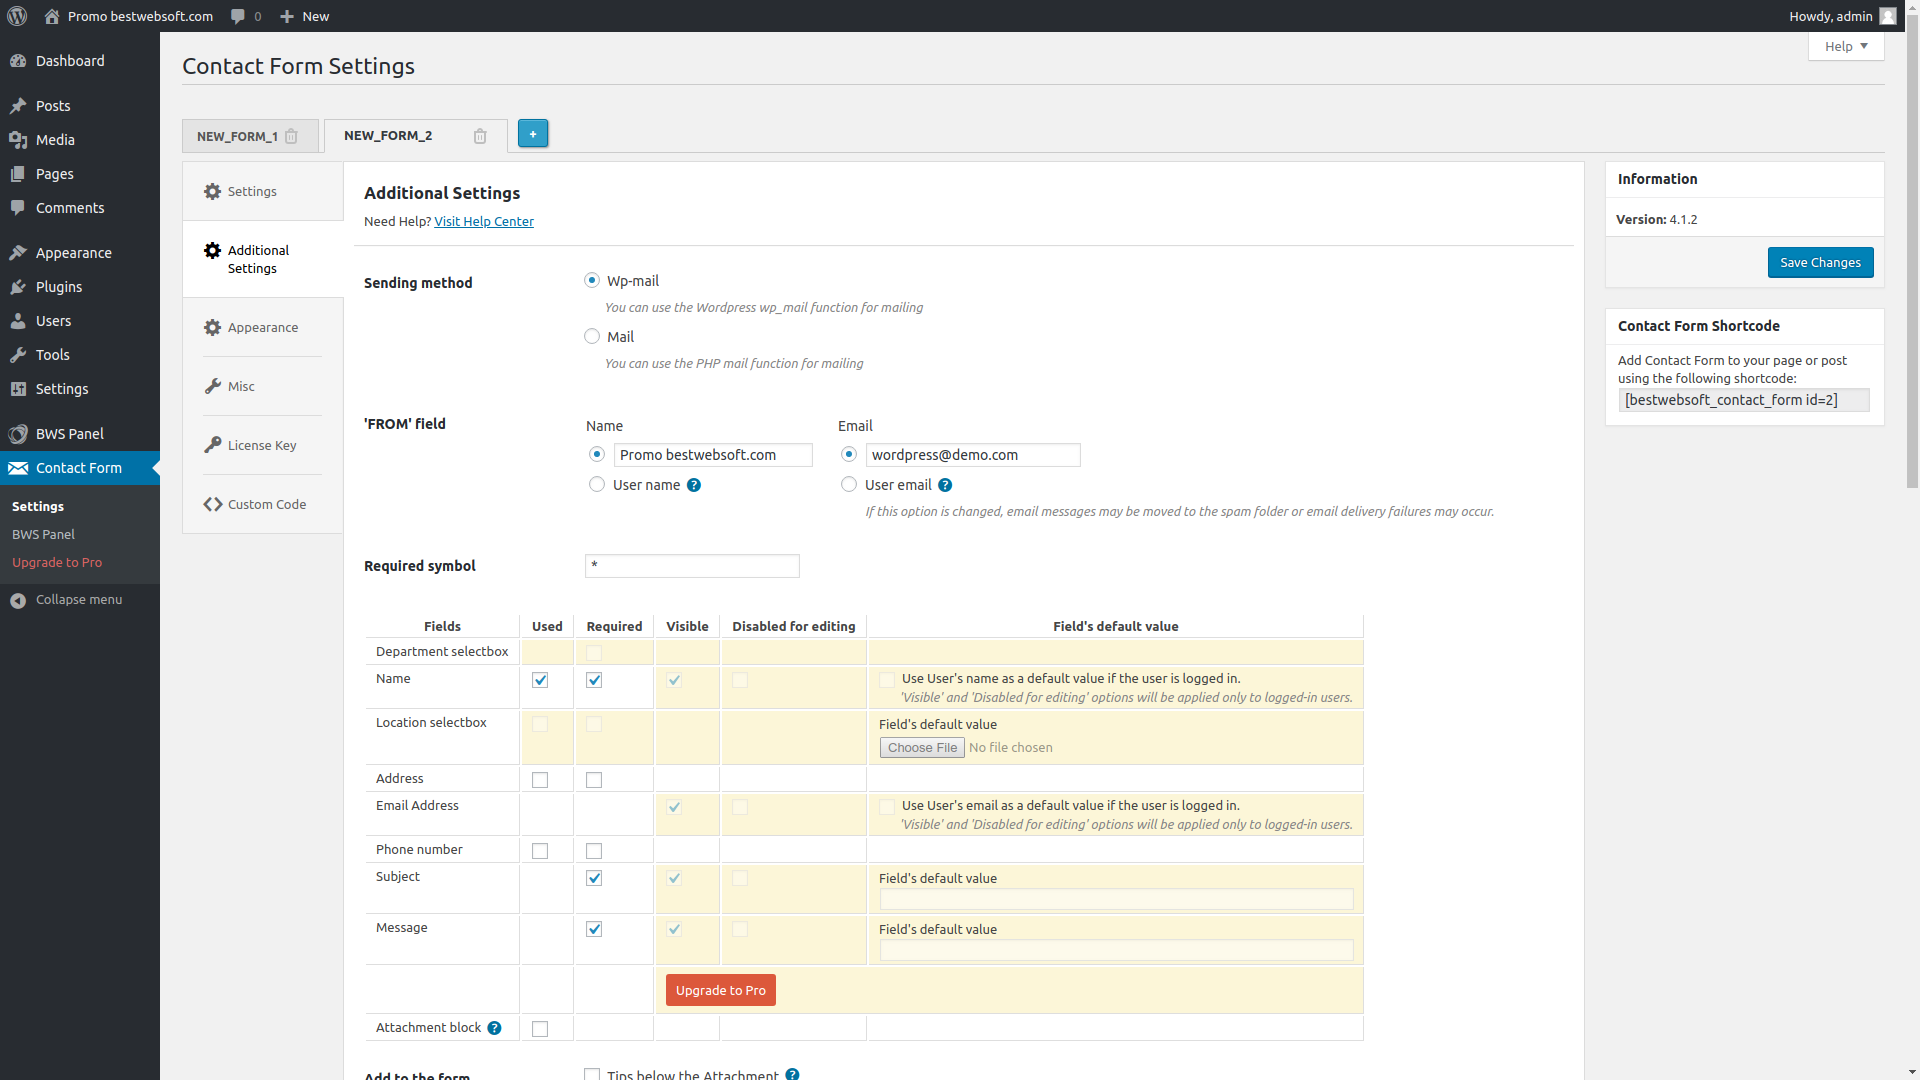Click trash icon on NEW_FORM_2 tab

point(480,136)
